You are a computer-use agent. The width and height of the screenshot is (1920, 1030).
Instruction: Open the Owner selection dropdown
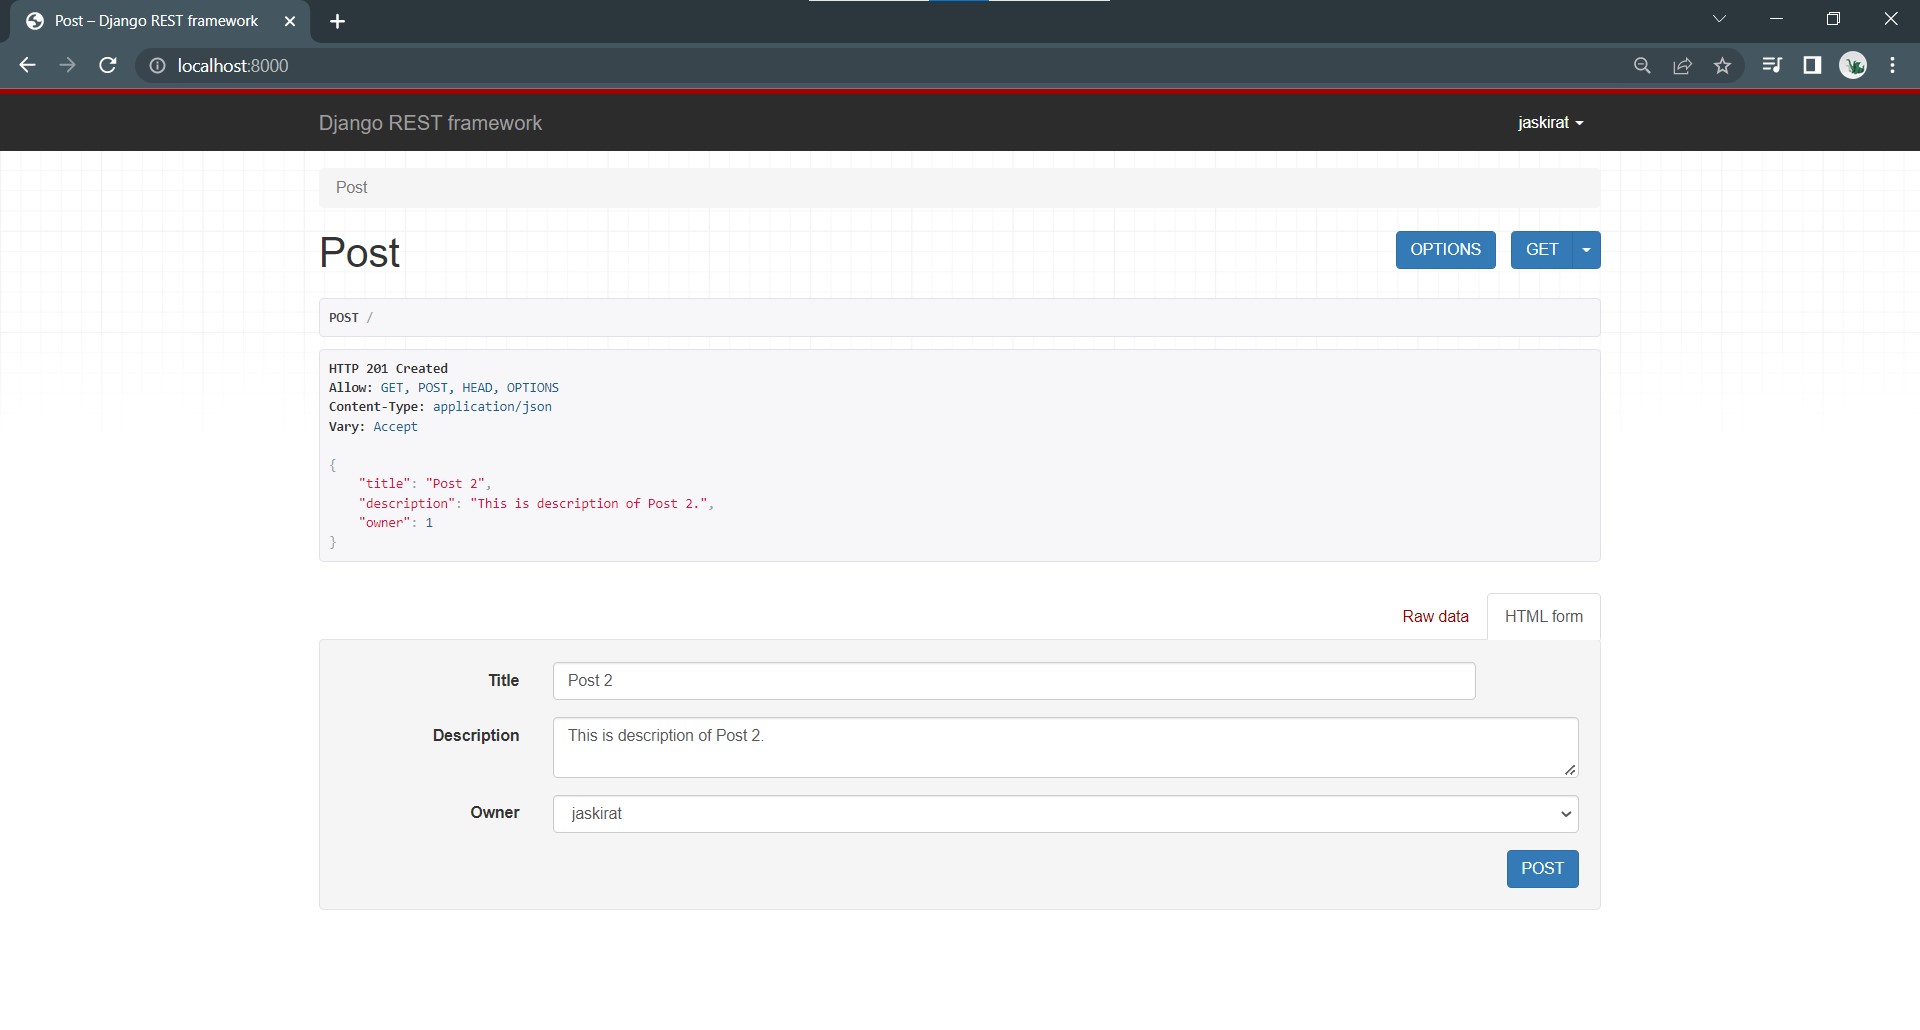(1063, 813)
